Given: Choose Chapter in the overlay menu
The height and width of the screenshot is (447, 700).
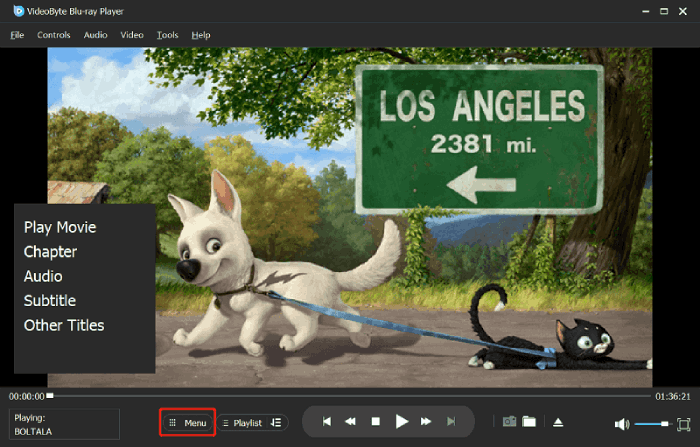Looking at the screenshot, I should (x=50, y=252).
